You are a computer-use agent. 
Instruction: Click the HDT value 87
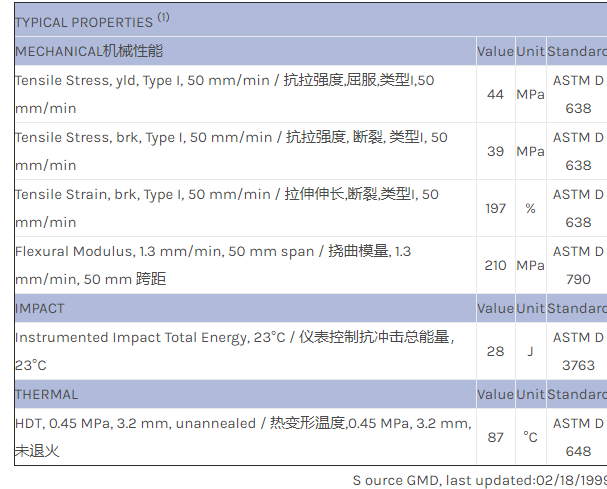coord(495,437)
